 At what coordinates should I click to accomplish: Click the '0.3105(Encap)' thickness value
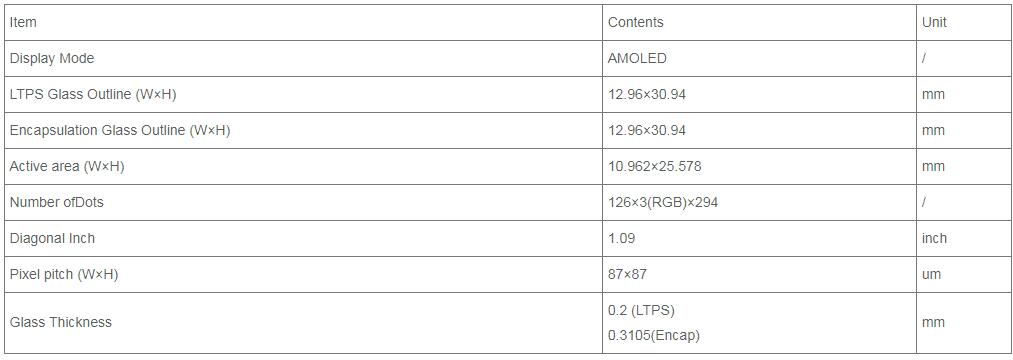654,336
